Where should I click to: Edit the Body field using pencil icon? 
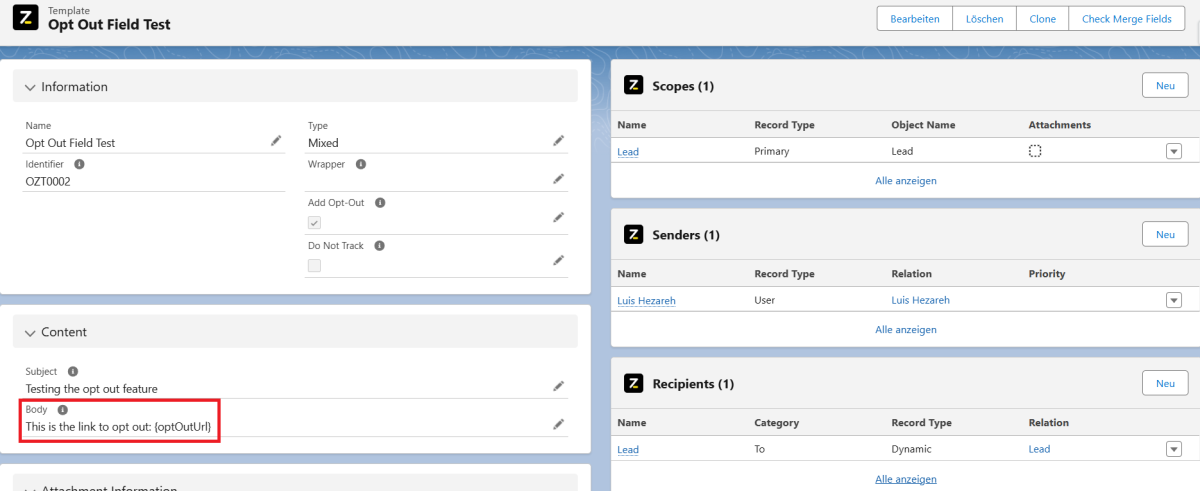click(x=559, y=424)
